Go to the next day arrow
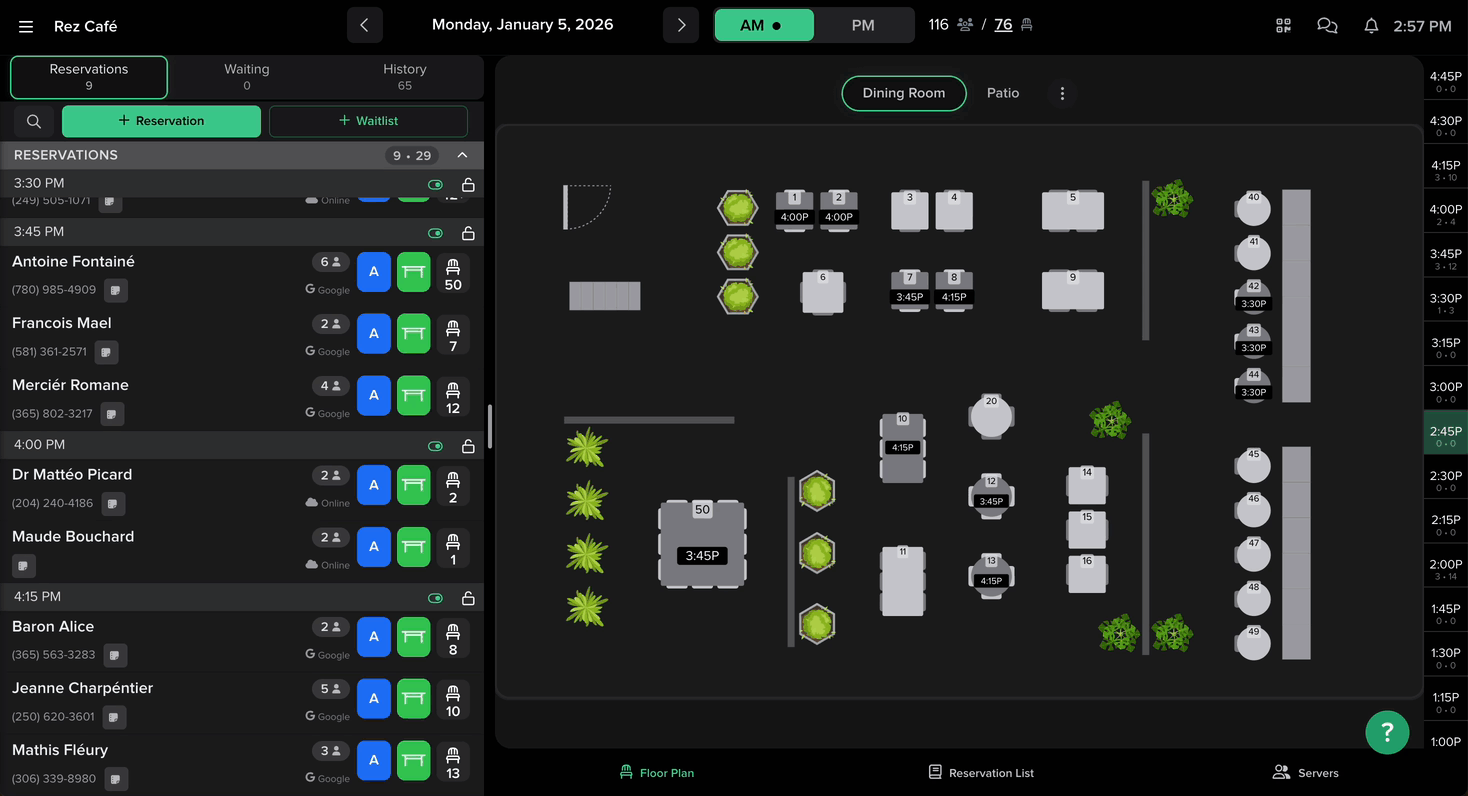Image resolution: width=1468 pixels, height=796 pixels. point(681,26)
